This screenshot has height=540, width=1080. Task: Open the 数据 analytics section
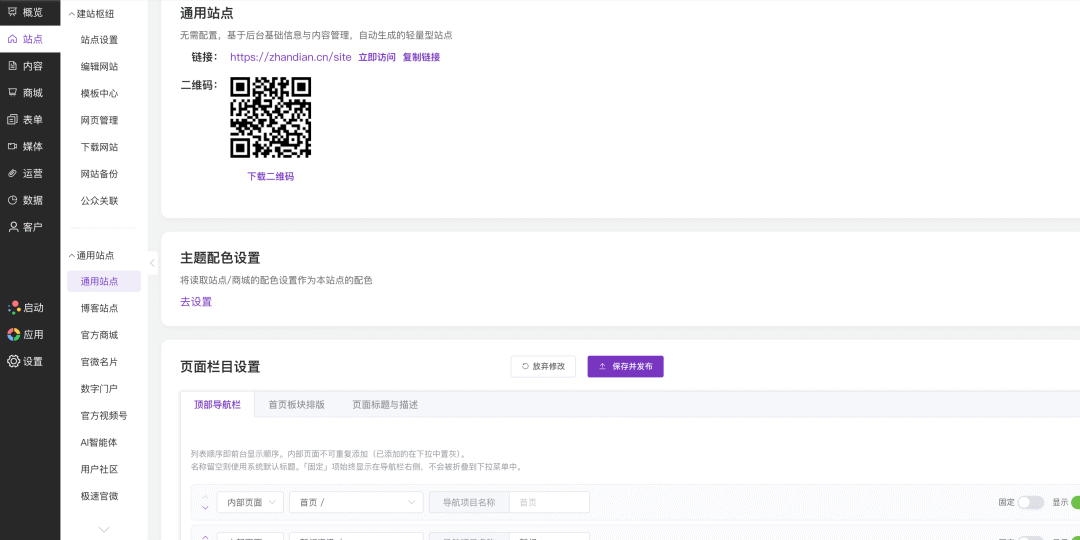[x=25, y=200]
